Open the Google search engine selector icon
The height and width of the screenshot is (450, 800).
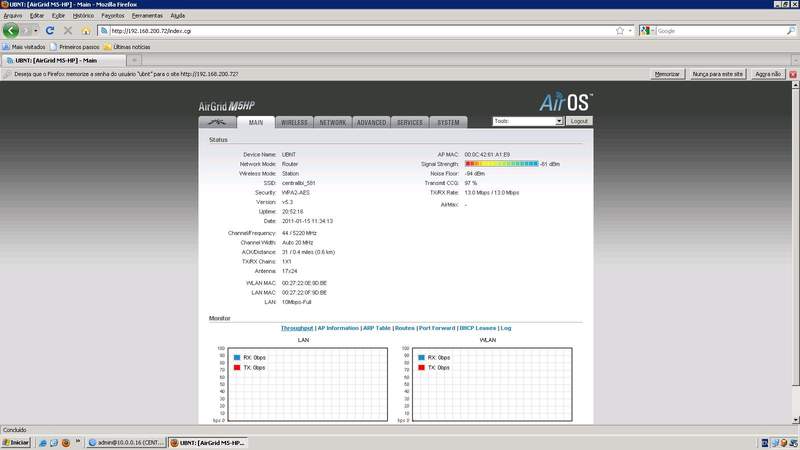[x=645, y=31]
